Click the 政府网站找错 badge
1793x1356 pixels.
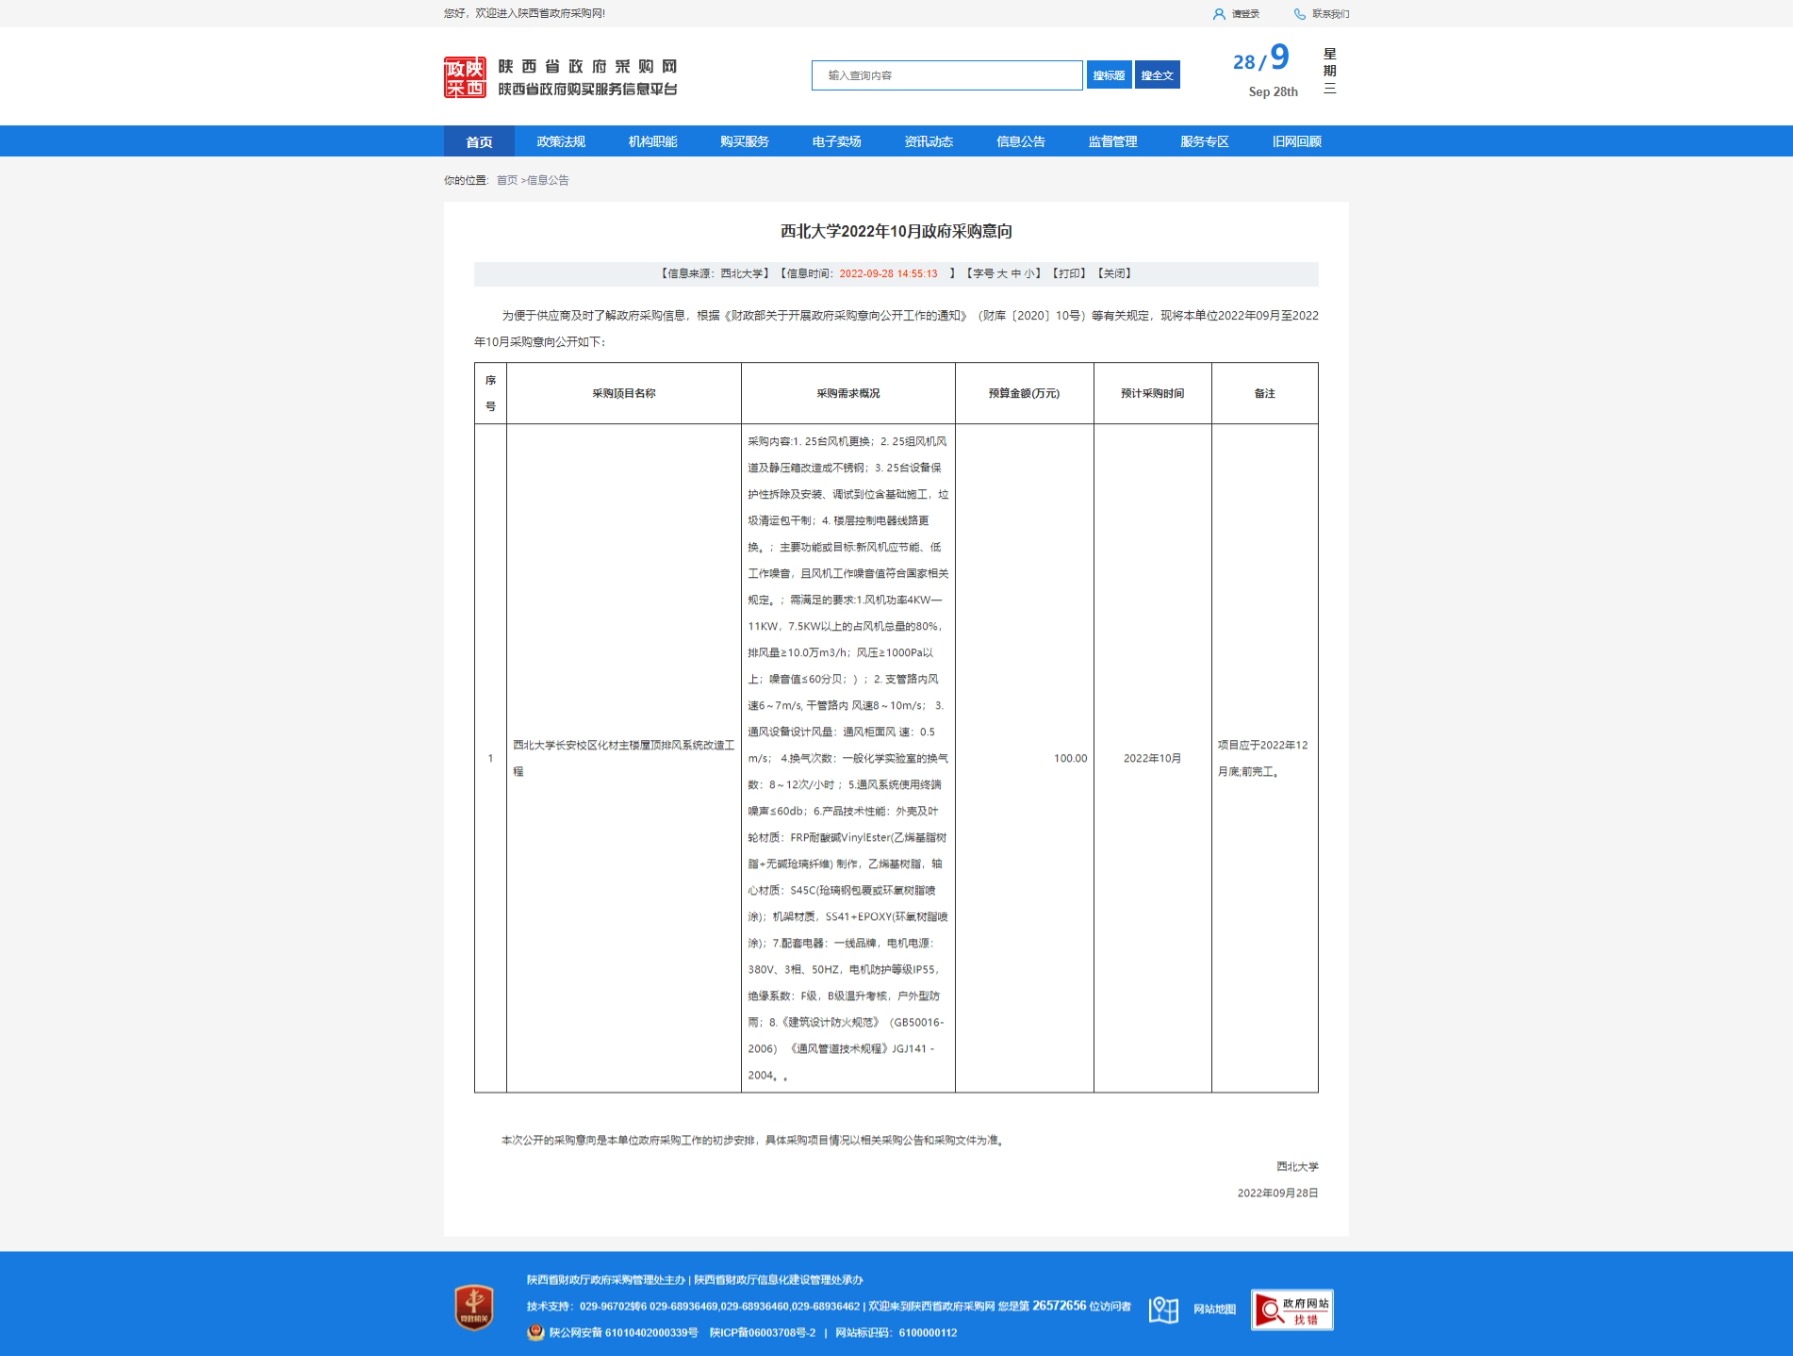pos(1292,1309)
